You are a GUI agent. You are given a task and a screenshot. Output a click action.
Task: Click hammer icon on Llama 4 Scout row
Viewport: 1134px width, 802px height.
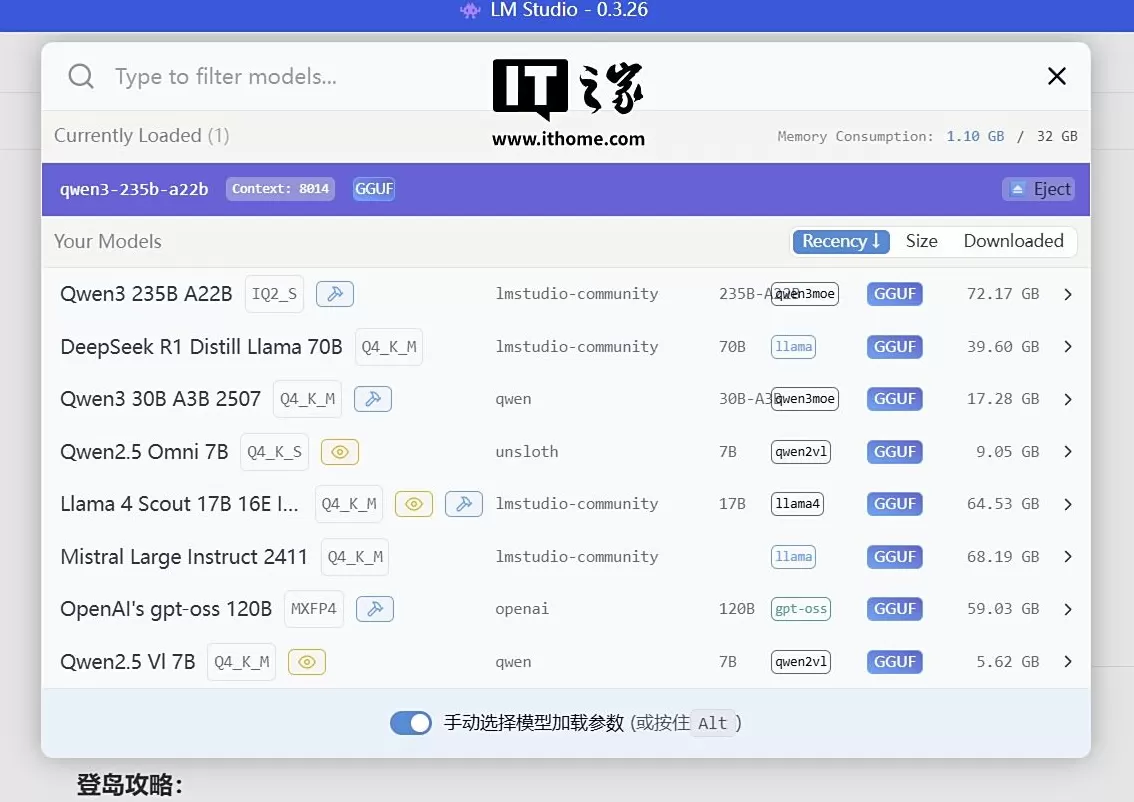tap(464, 504)
